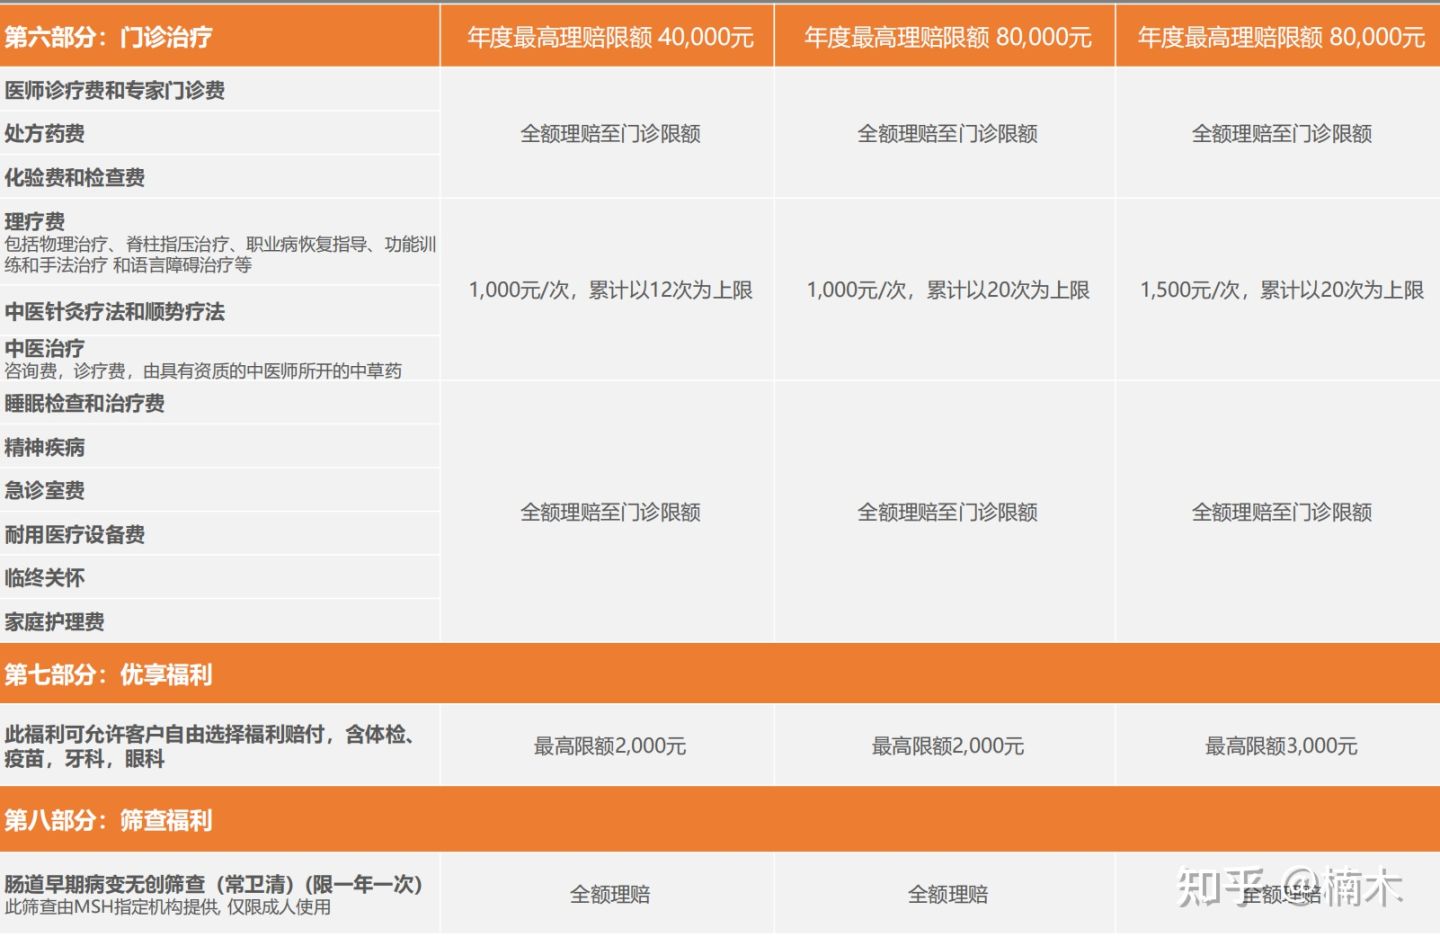Viewport: 1440px width, 946px height.
Task: Click the 最高限额3,000元 cell
Action: [x=1280, y=745]
